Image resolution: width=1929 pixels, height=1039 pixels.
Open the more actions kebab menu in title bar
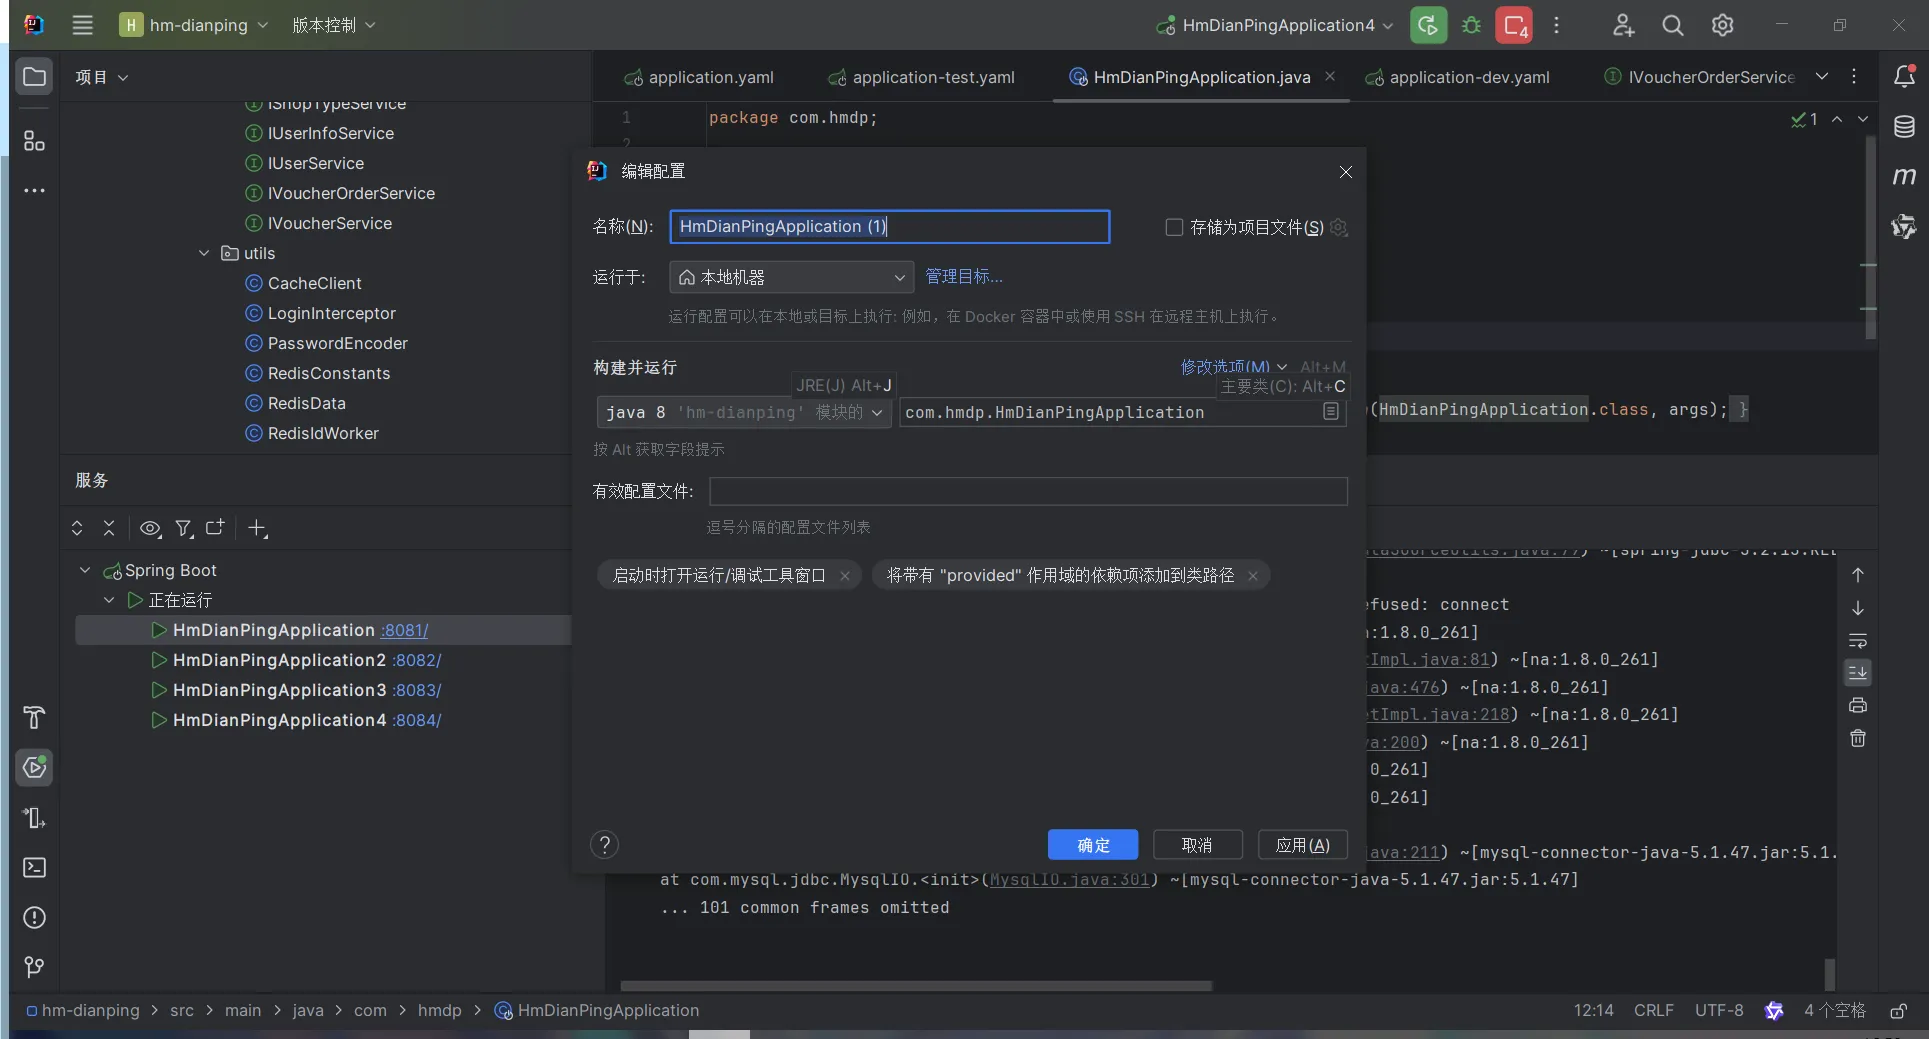pyautogui.click(x=1556, y=25)
